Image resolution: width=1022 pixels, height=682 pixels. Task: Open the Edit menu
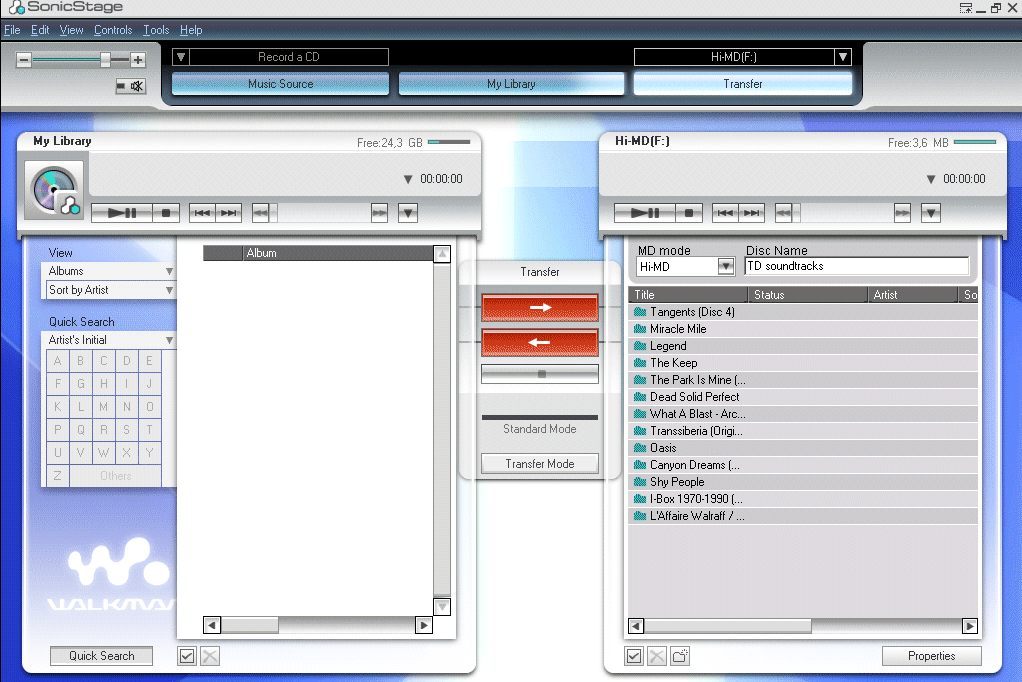[x=40, y=30]
